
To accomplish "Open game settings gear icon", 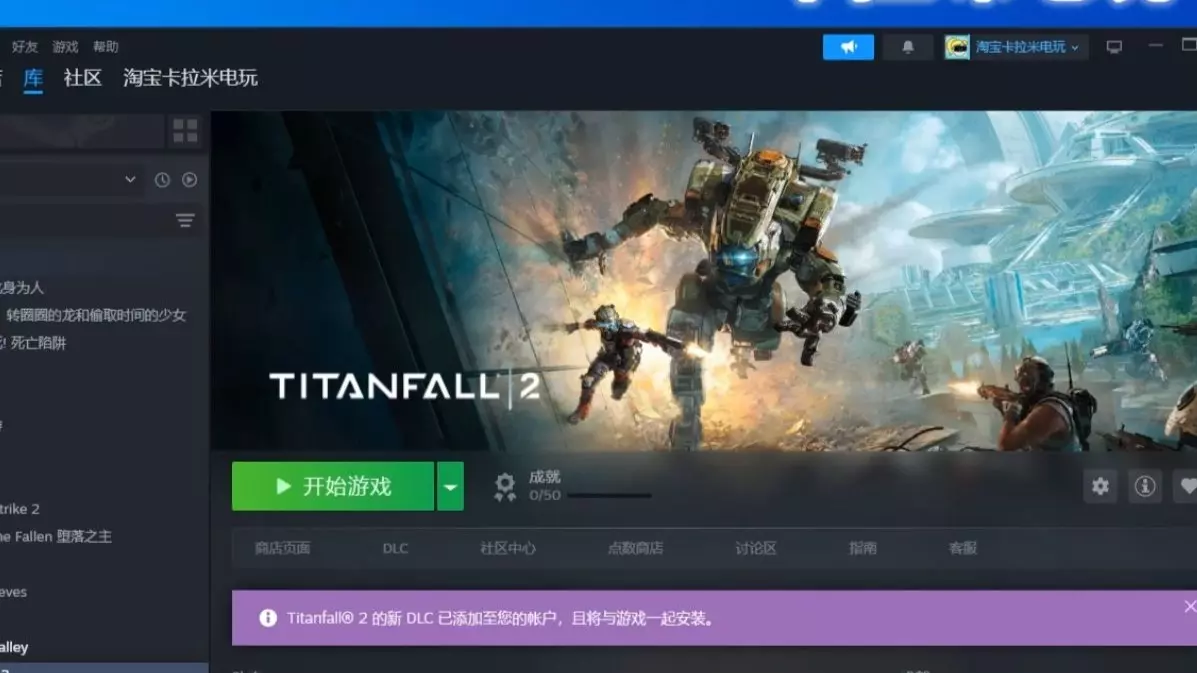I will (1100, 486).
